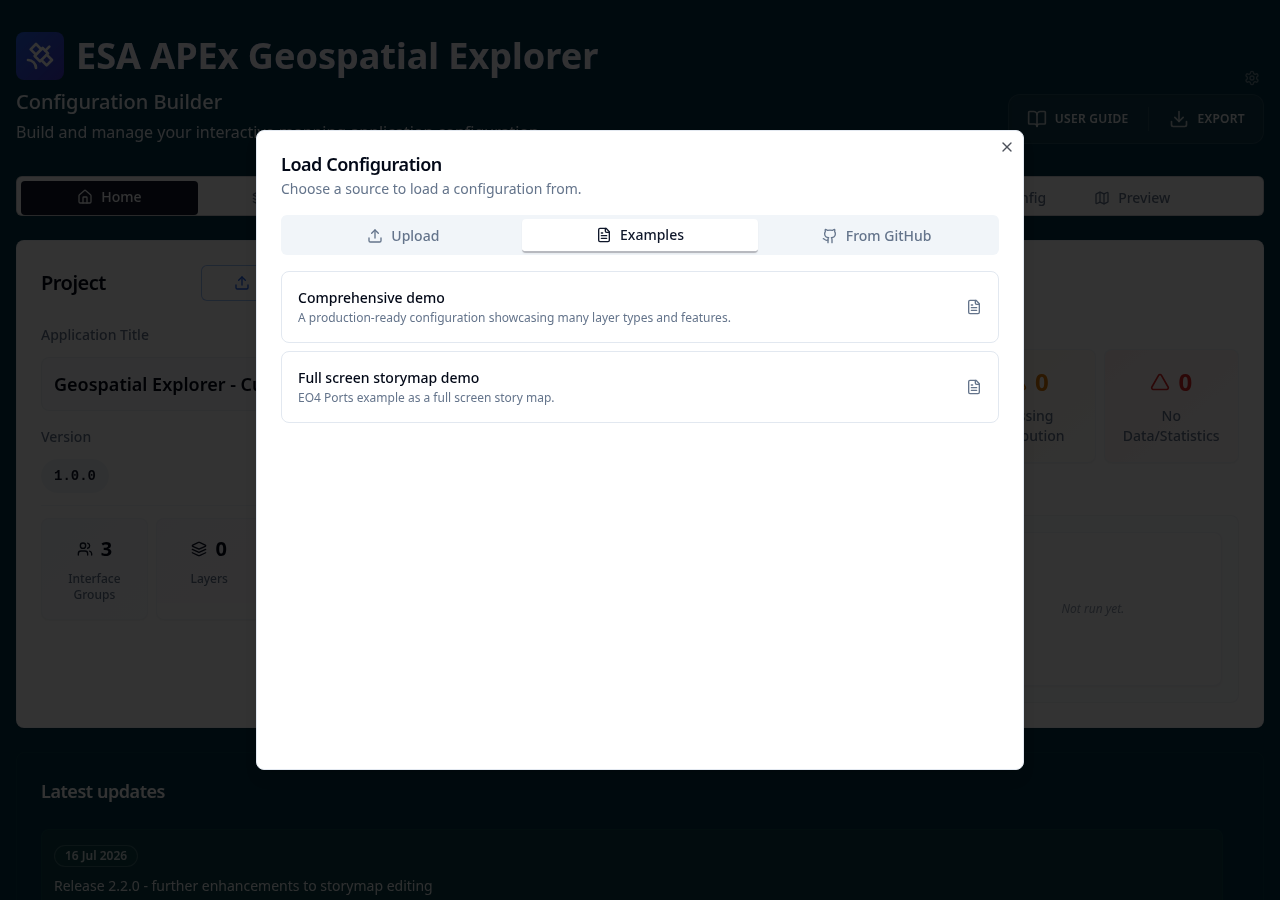Click file icon on Comprehensive demo row
The image size is (1280, 900).
(974, 307)
